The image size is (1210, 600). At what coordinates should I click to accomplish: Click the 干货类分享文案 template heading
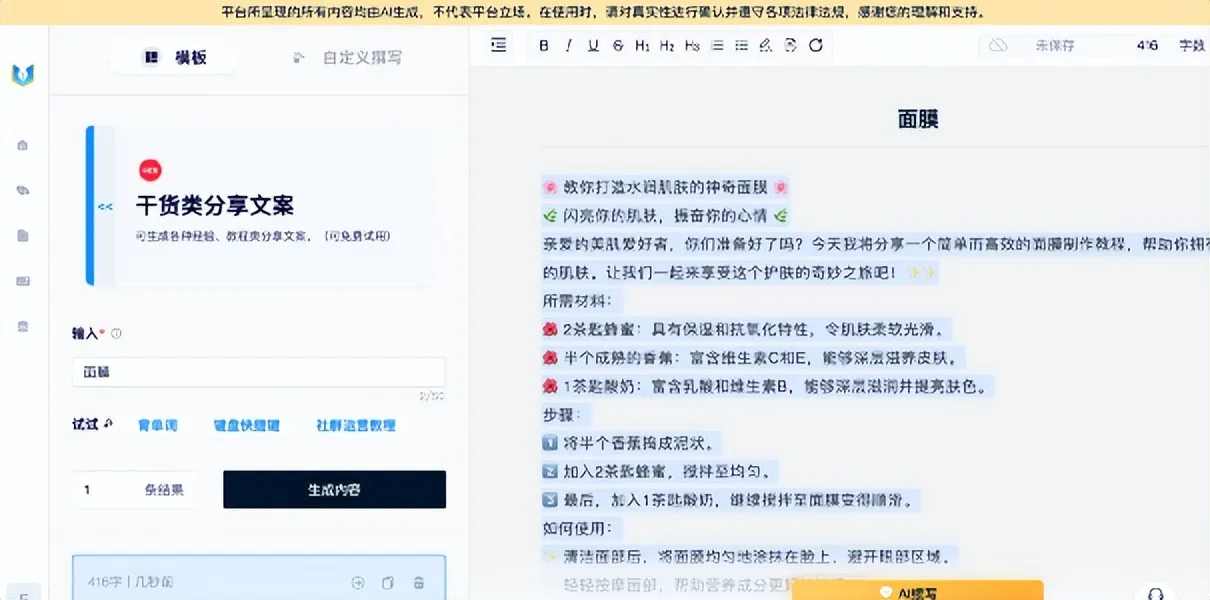tap(215, 206)
